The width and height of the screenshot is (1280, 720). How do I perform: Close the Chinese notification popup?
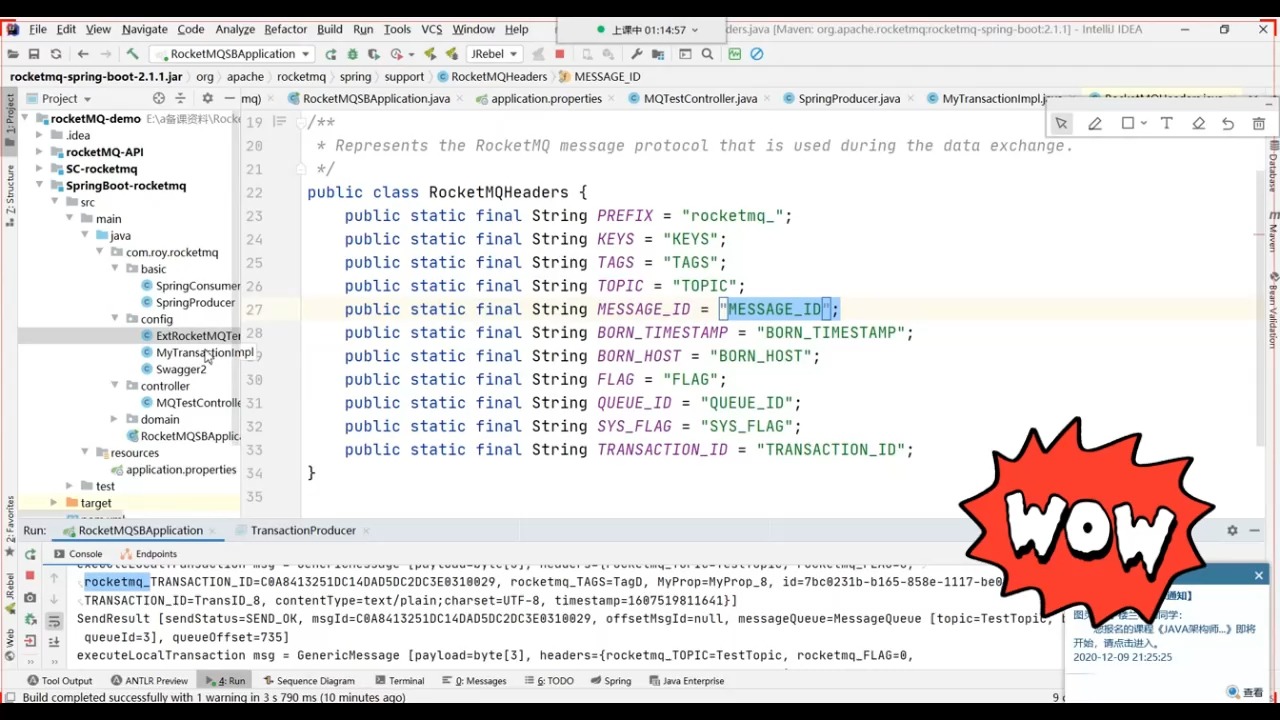[x=1259, y=574]
